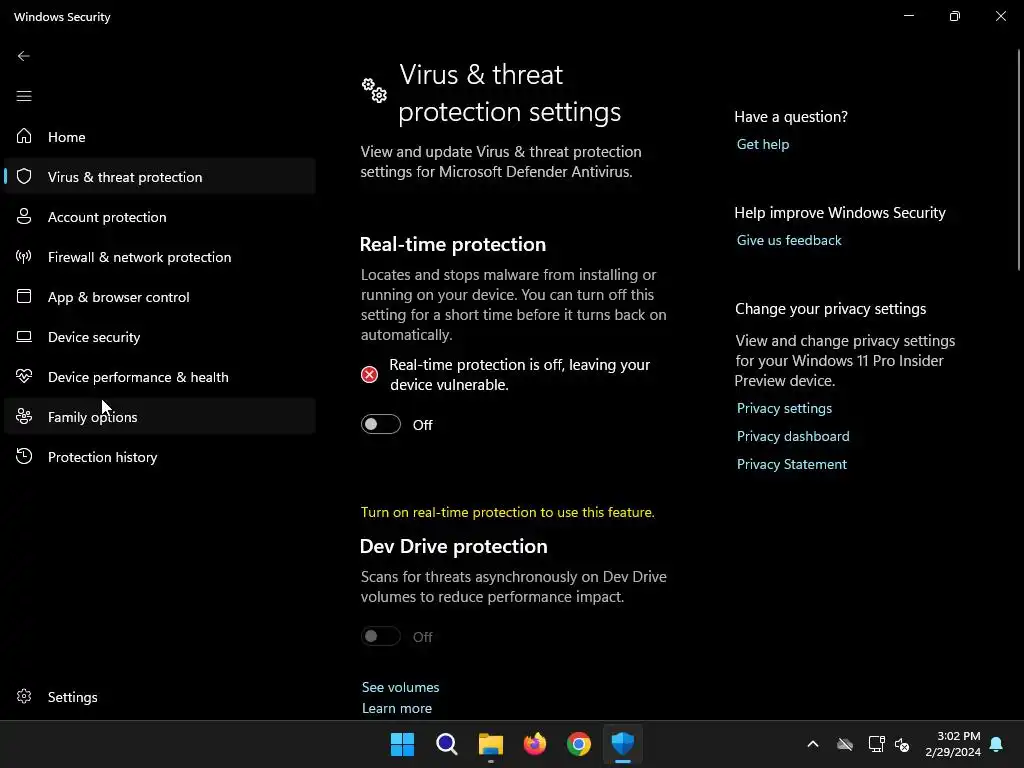
Task: Click the Family options people icon
Action: [x=24, y=416]
